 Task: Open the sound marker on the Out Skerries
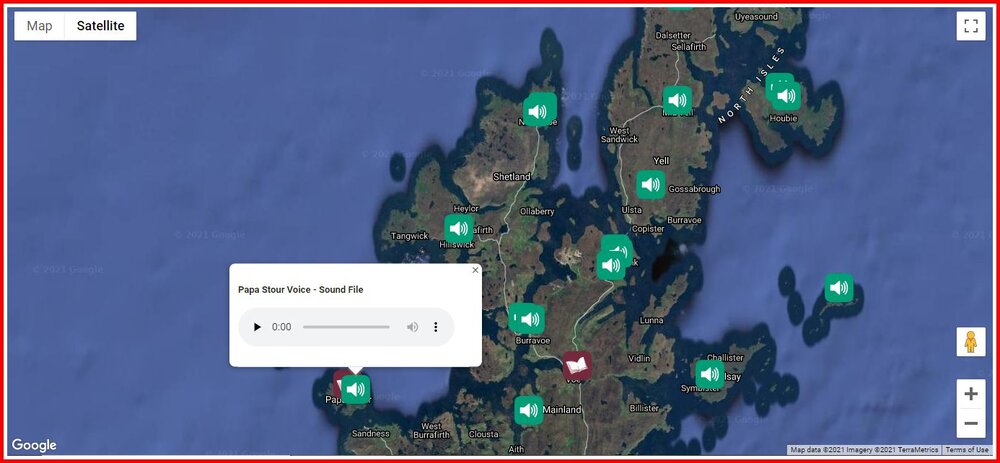pyautogui.click(x=839, y=288)
